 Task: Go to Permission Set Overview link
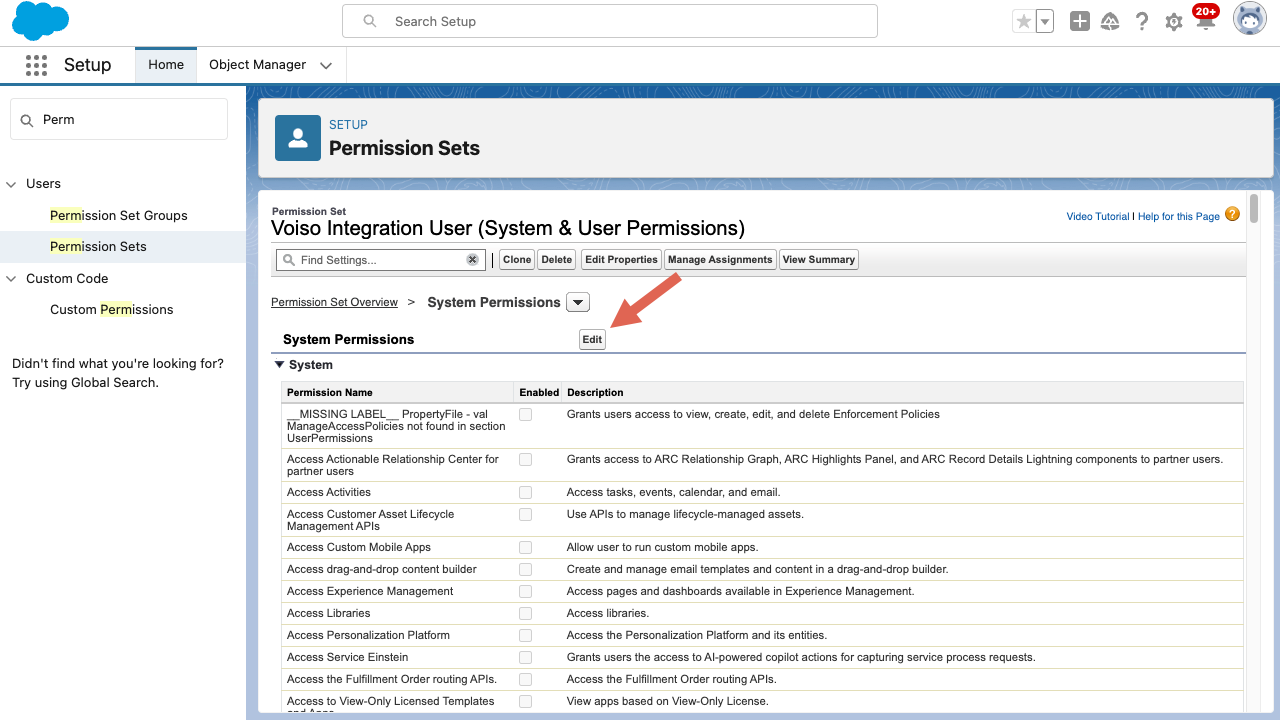coord(334,302)
